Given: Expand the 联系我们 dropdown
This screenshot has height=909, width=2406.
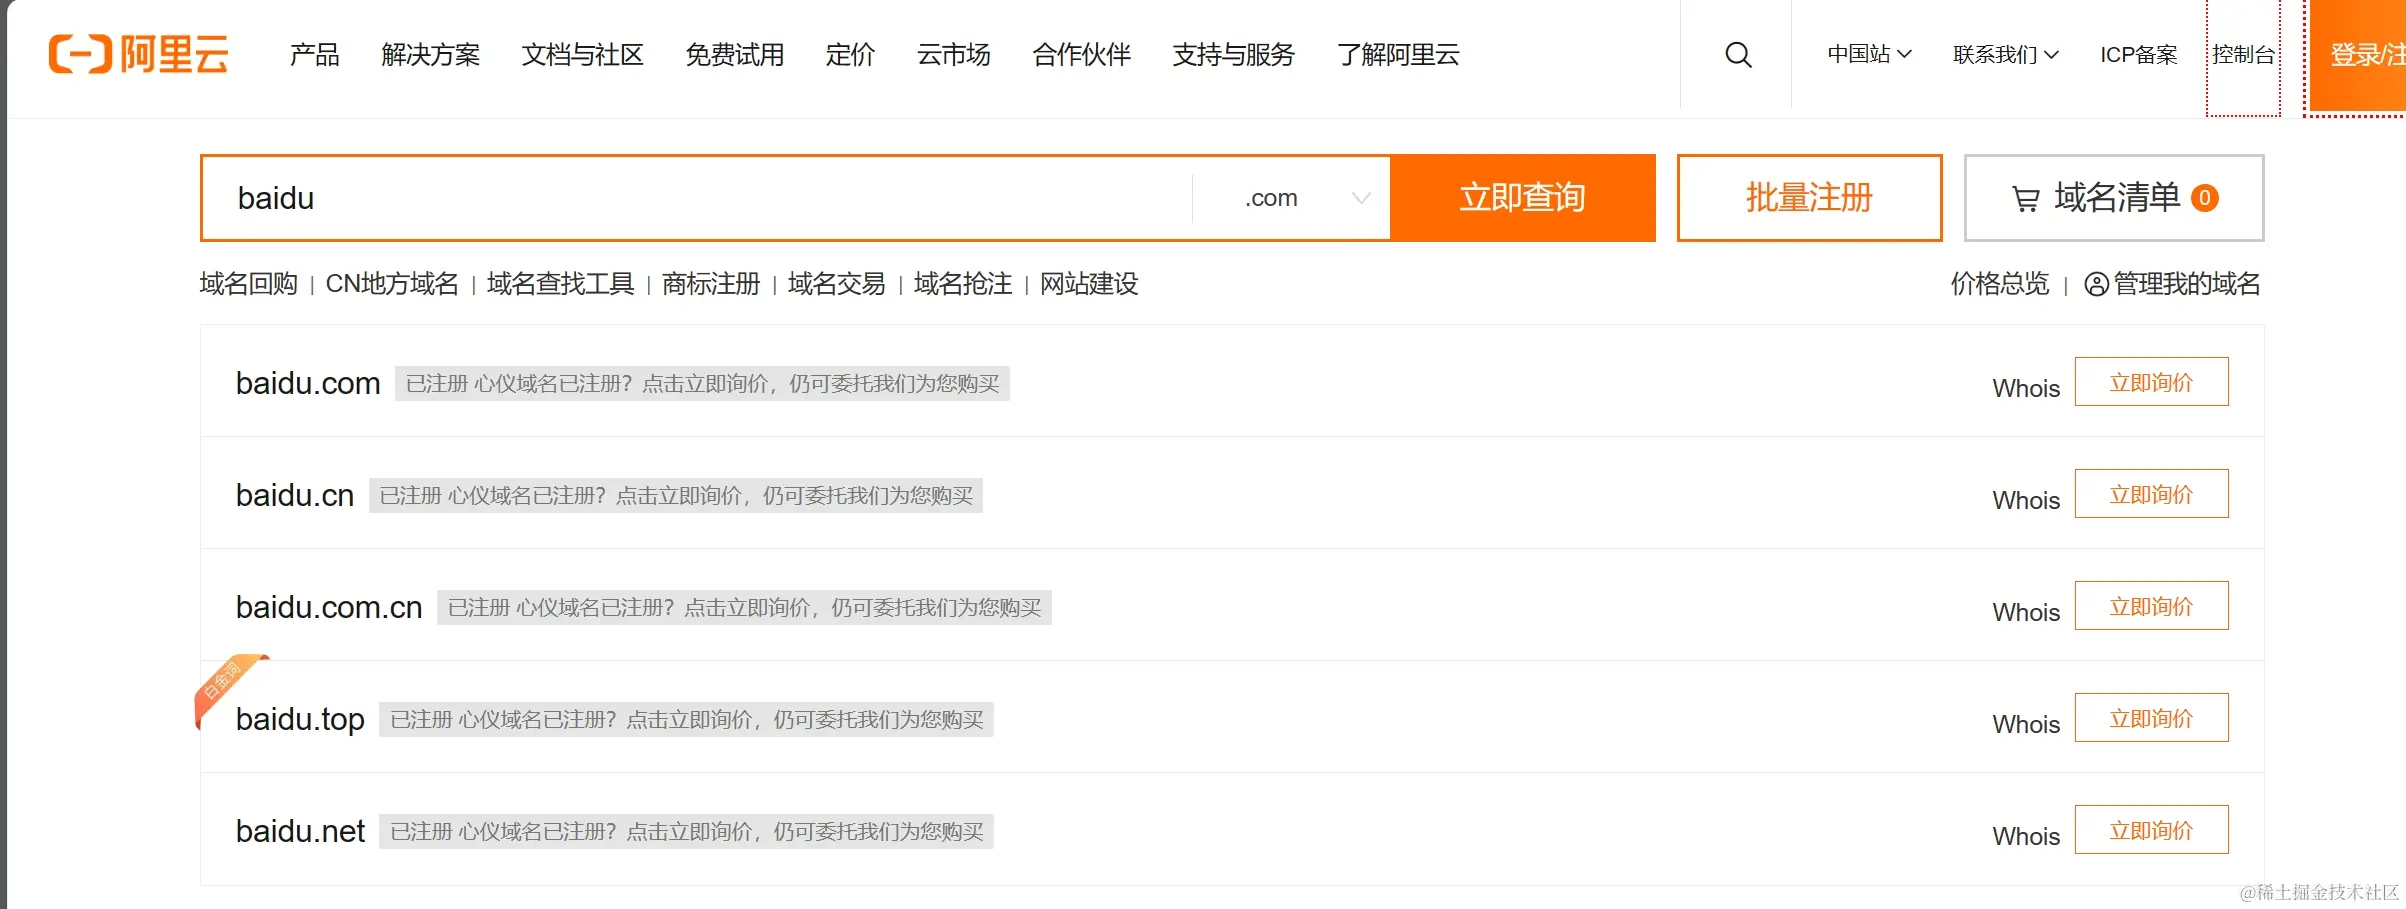Looking at the screenshot, I should (x=2005, y=54).
